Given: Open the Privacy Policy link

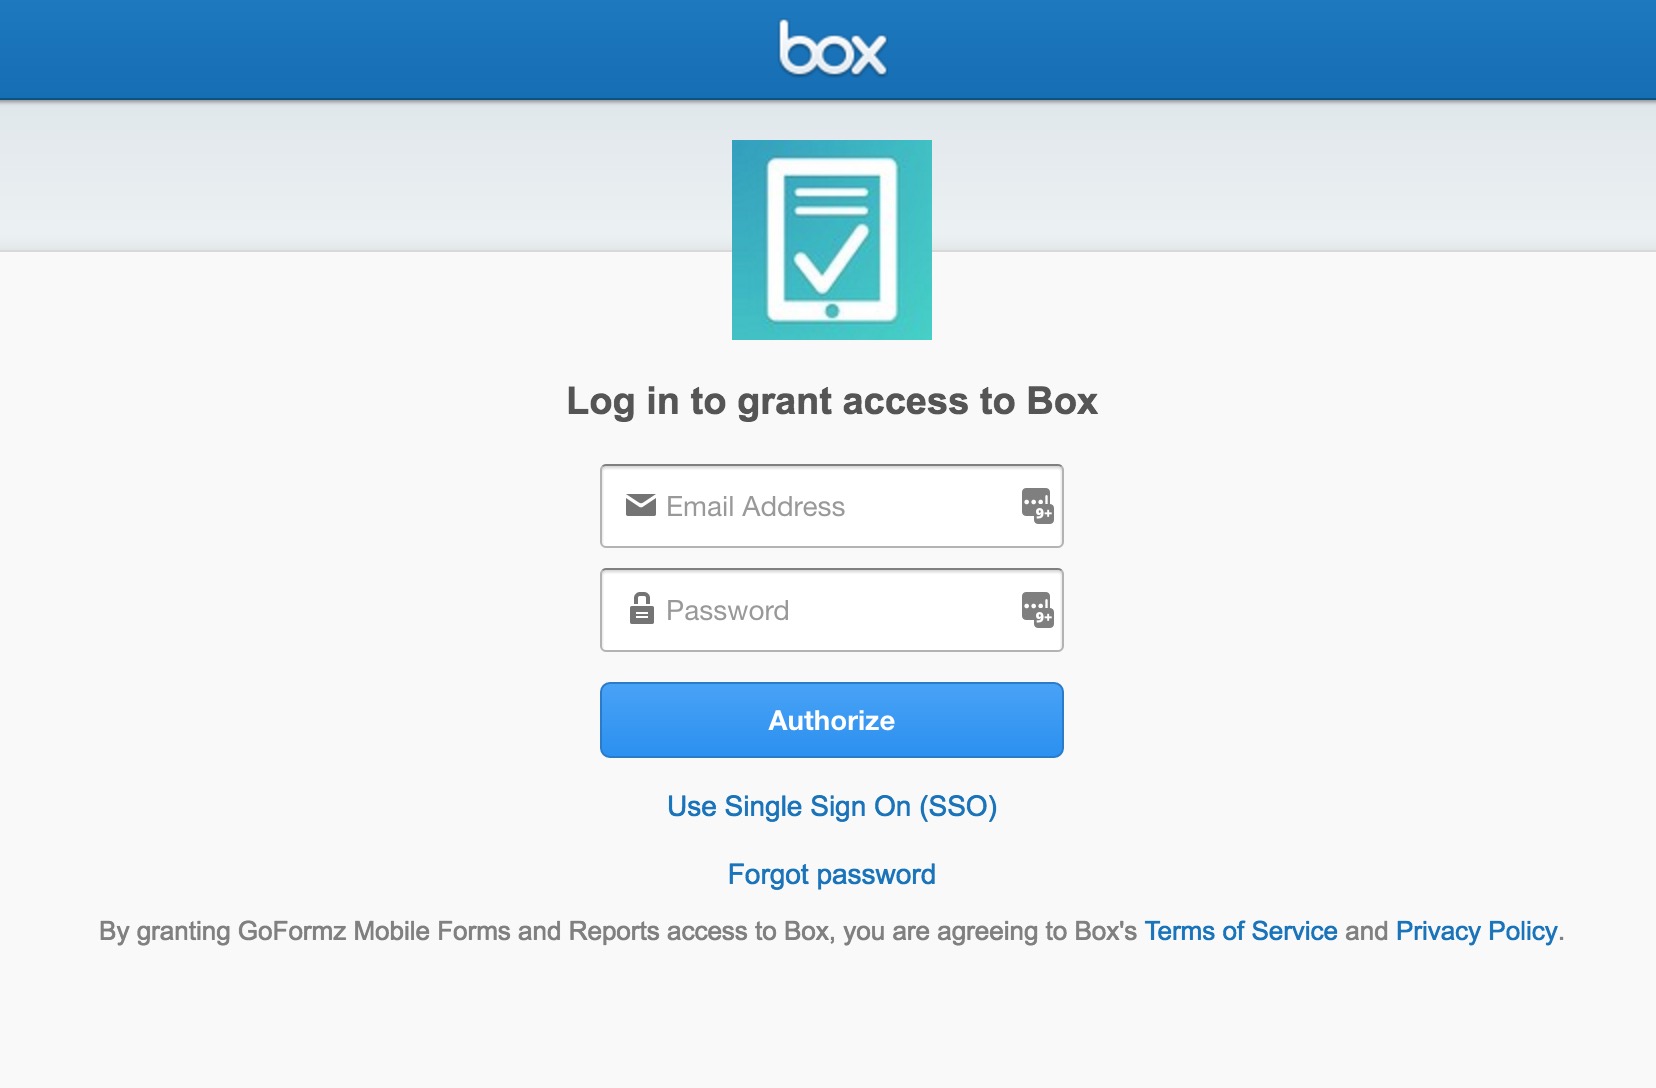Looking at the screenshot, I should point(1477,931).
